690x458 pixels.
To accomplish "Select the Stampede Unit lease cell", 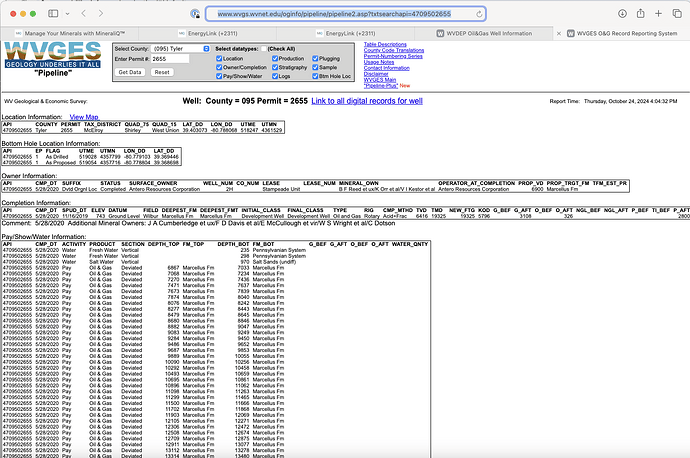I will click(x=281, y=189).
